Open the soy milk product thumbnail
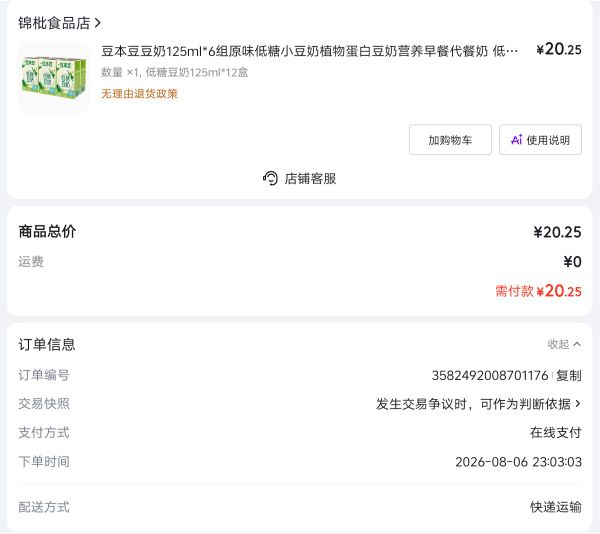This screenshot has height=534, width=600. pos(54,78)
